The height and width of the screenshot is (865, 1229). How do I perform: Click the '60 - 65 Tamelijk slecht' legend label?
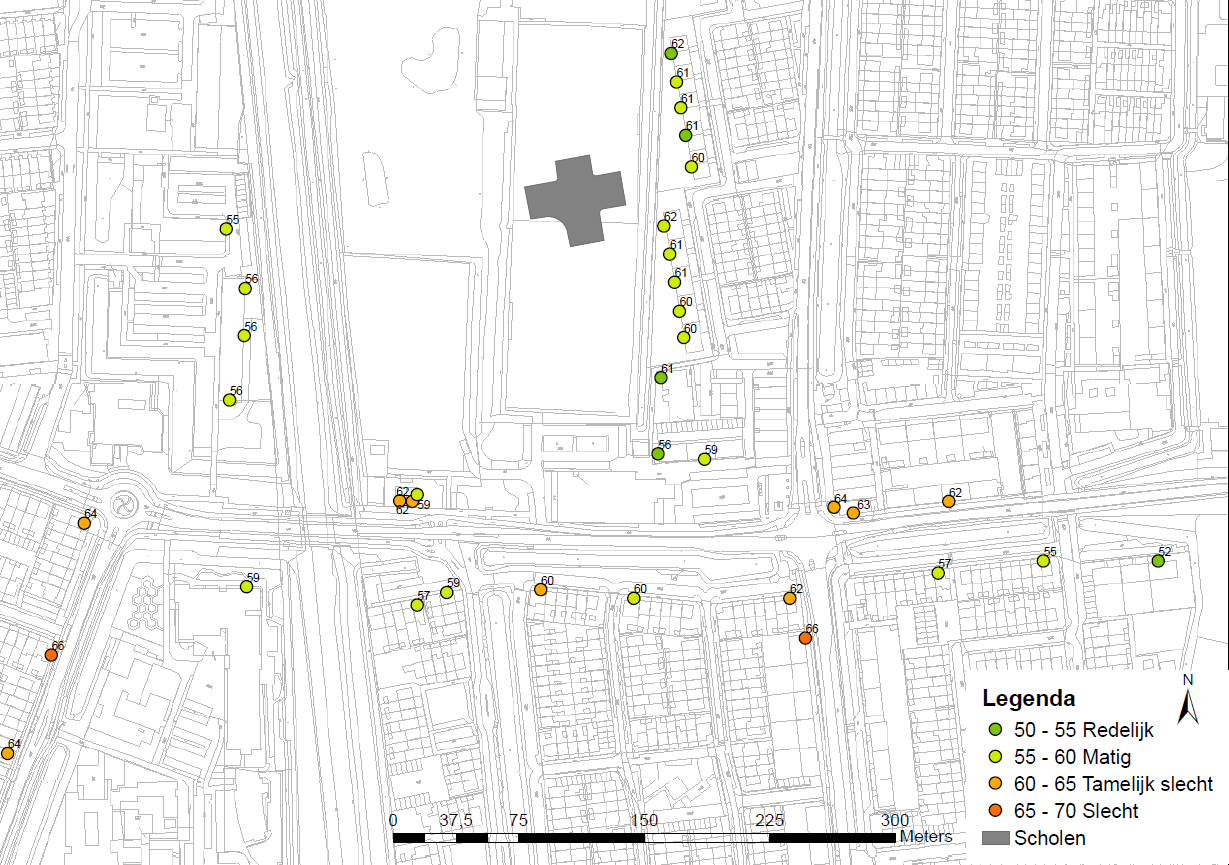tap(1114, 784)
